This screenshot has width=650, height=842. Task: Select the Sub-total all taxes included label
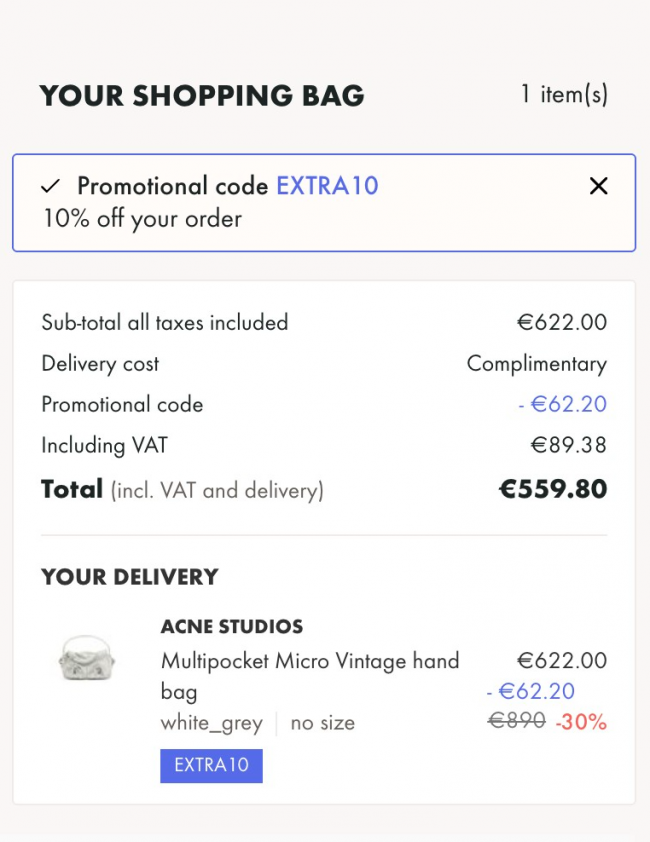(x=164, y=322)
